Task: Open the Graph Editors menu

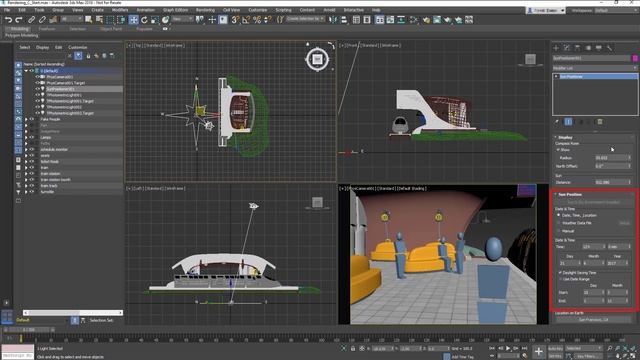Action: [176, 10]
